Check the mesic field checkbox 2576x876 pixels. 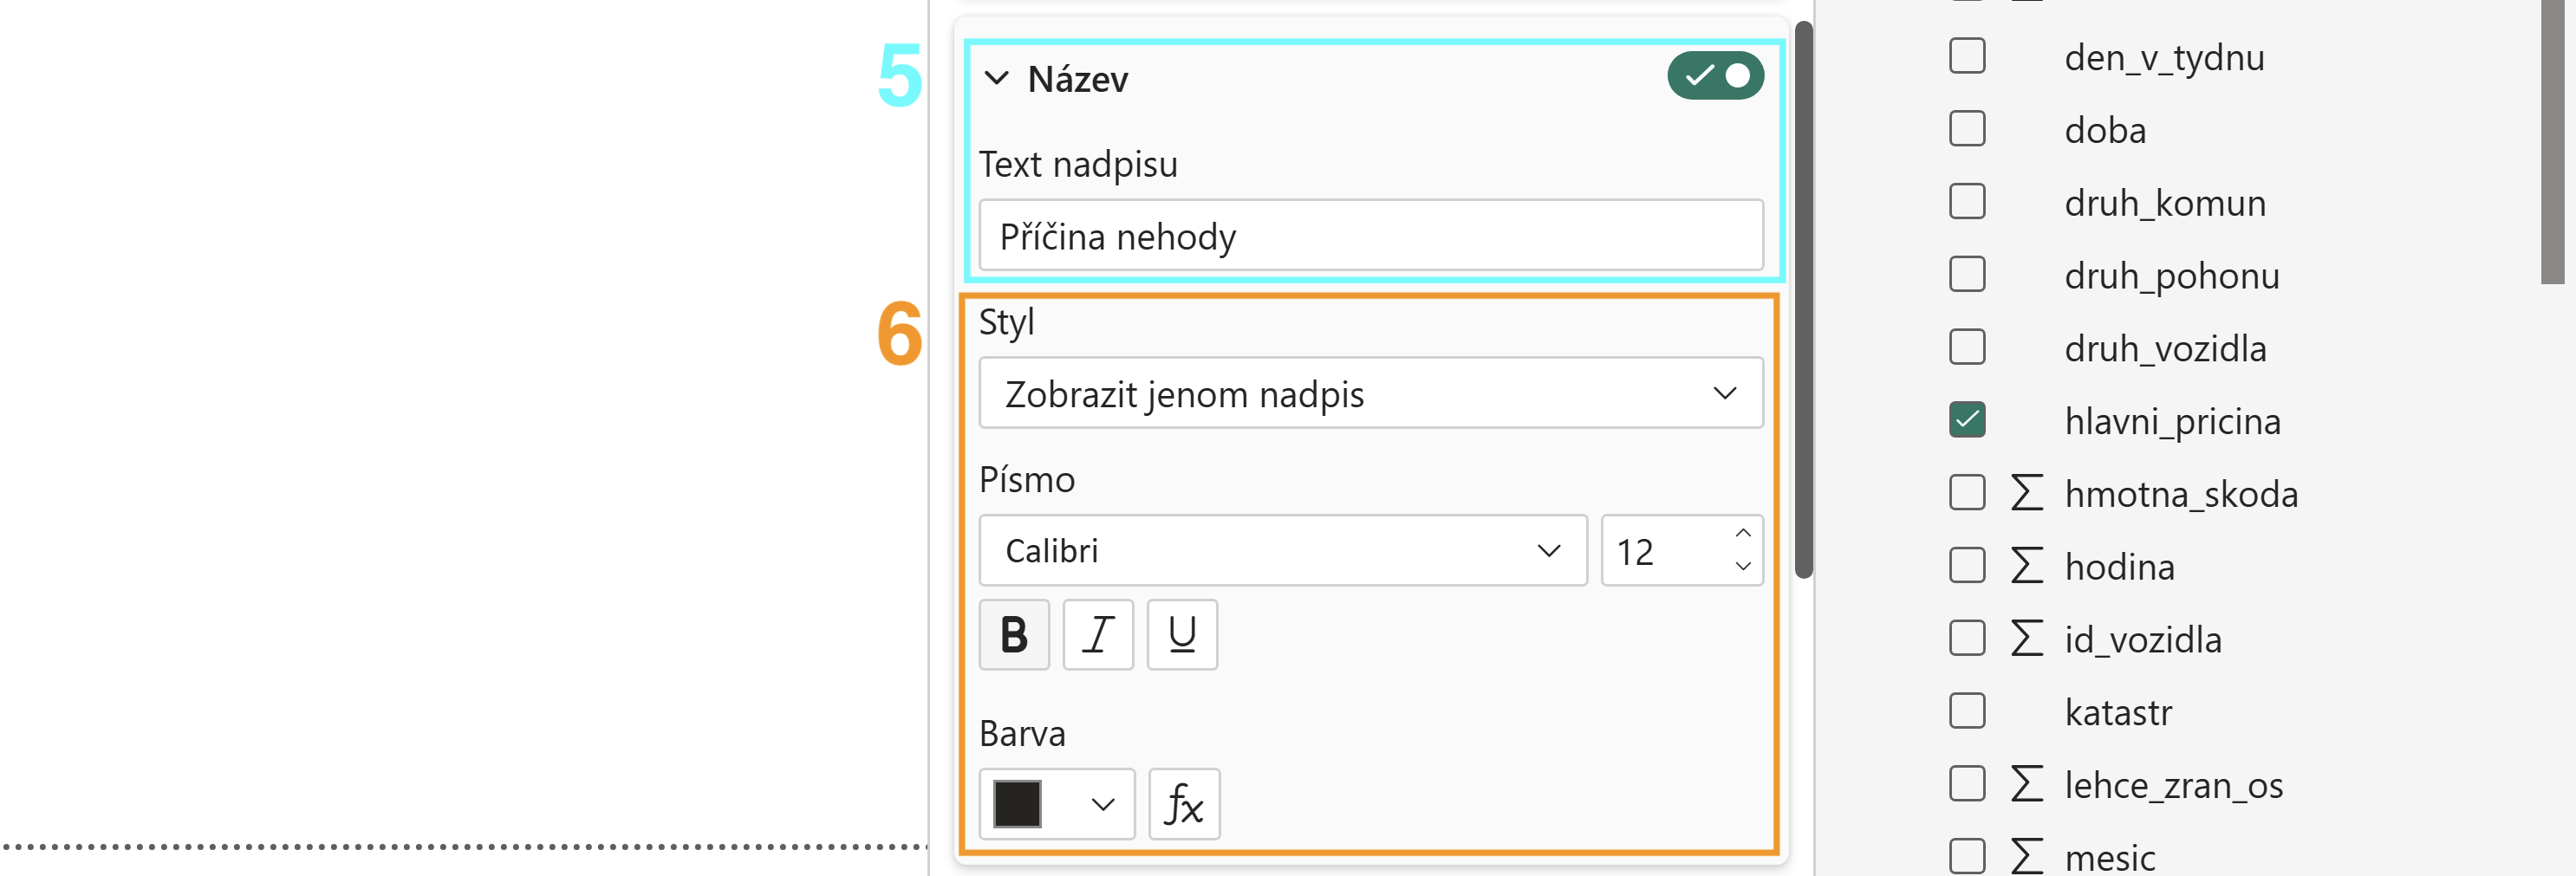[x=1967, y=857]
